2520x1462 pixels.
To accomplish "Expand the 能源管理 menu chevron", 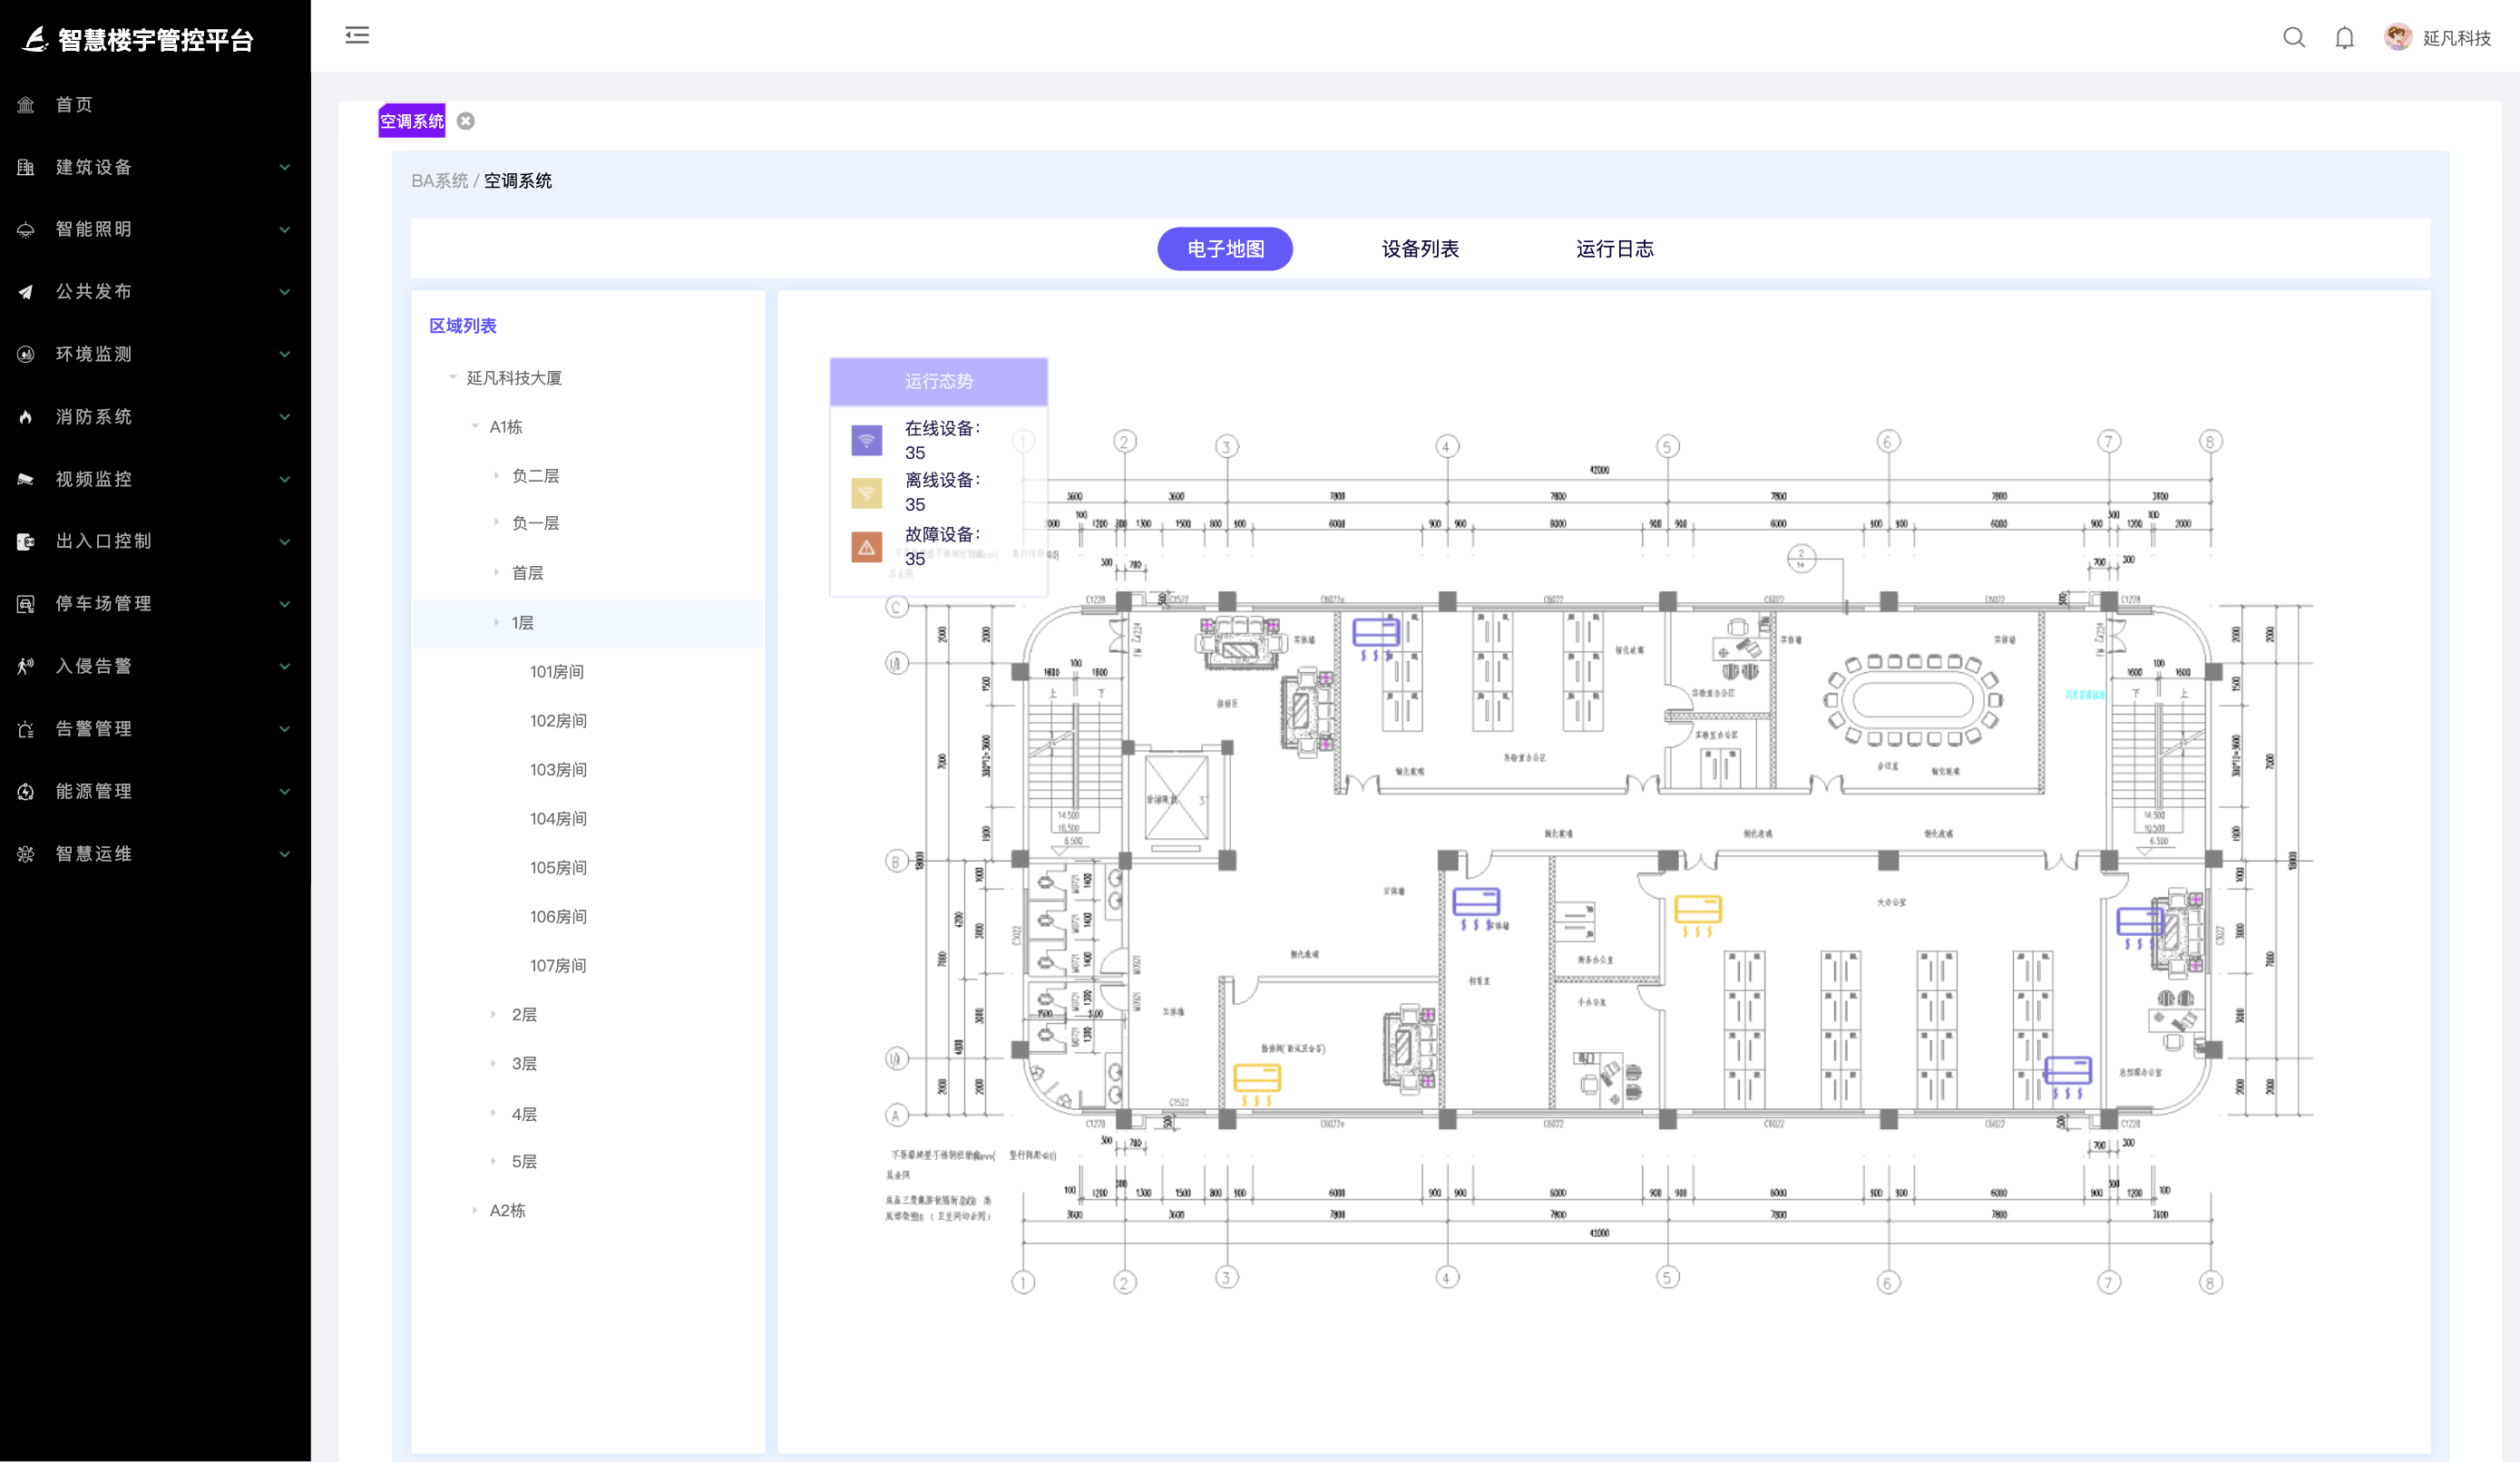I will 285,791.
